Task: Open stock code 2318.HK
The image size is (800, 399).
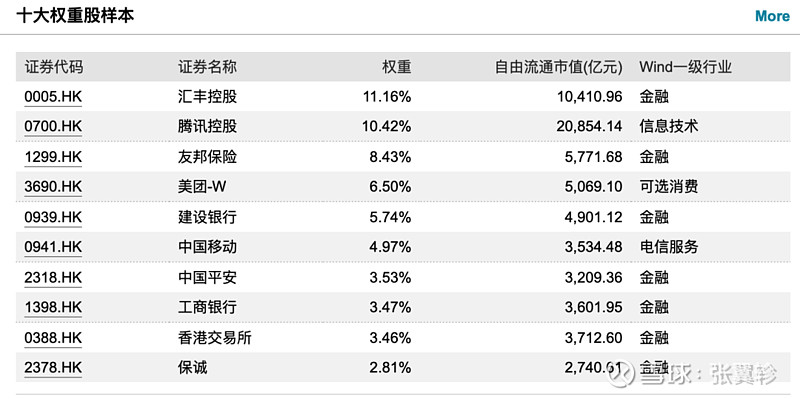Action: pos(53,278)
